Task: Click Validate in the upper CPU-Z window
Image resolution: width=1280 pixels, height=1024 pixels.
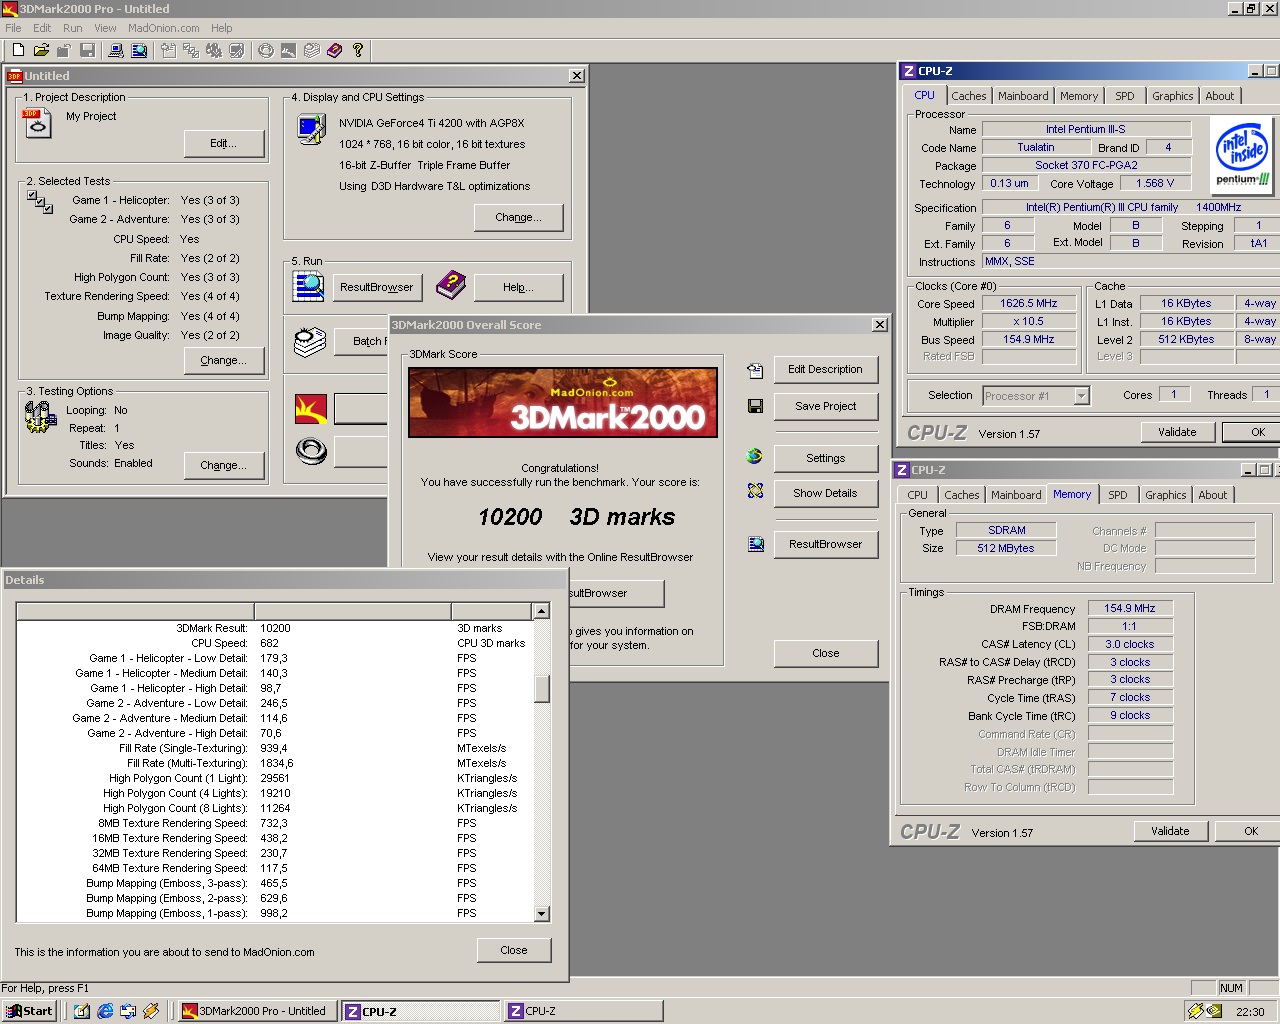Action: (x=1177, y=432)
